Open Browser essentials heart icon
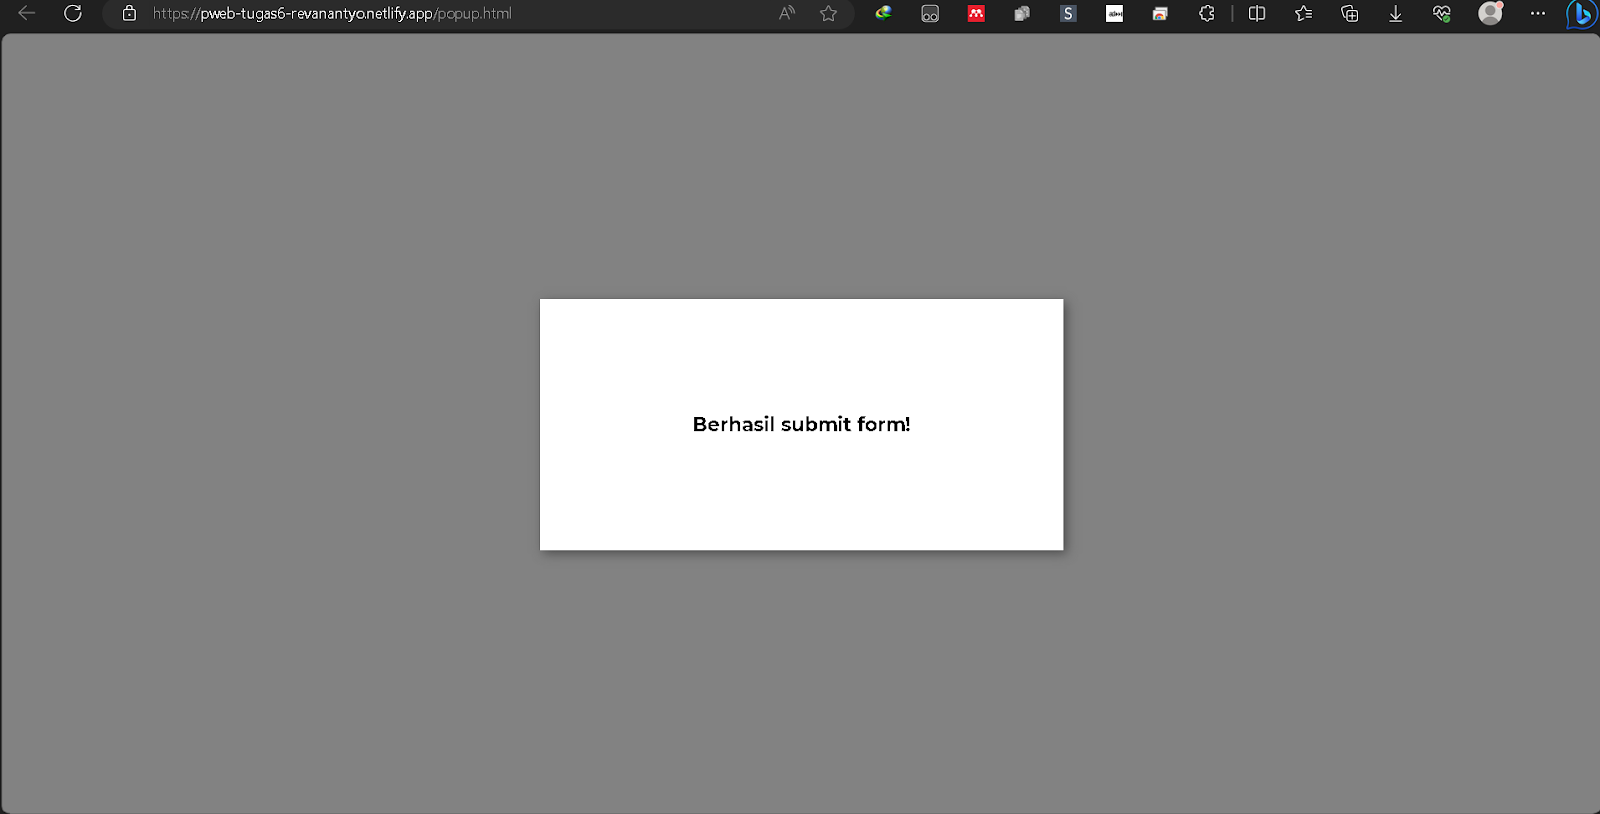 pos(1442,13)
